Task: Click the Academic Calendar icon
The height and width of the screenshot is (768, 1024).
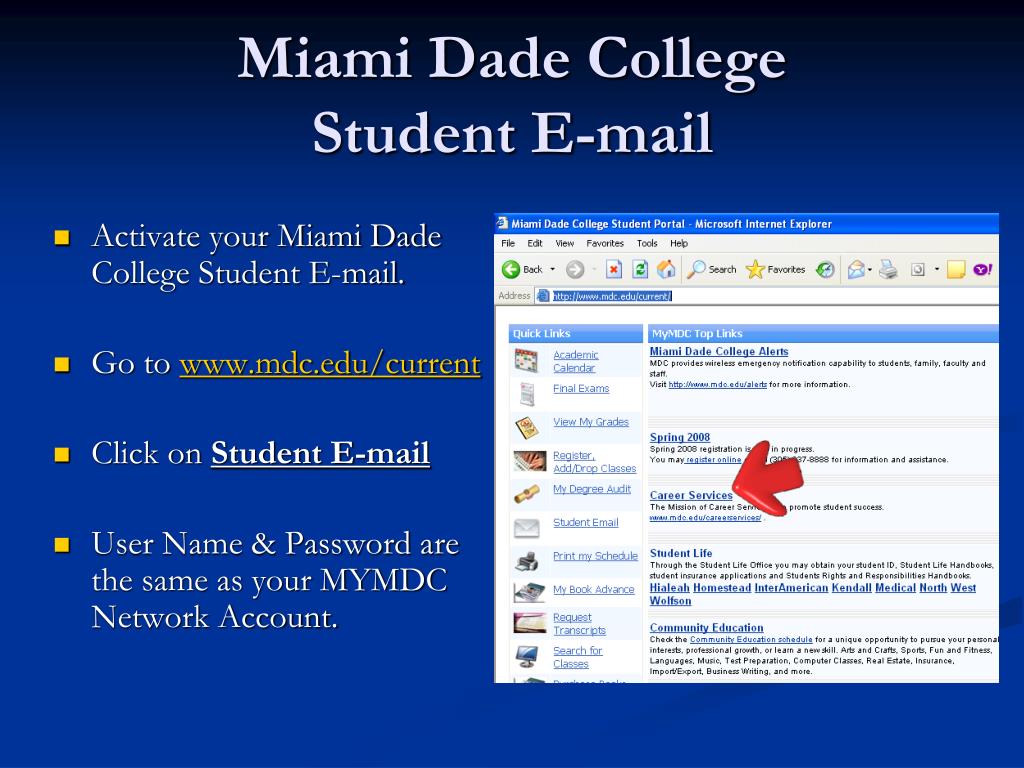Action: [526, 360]
